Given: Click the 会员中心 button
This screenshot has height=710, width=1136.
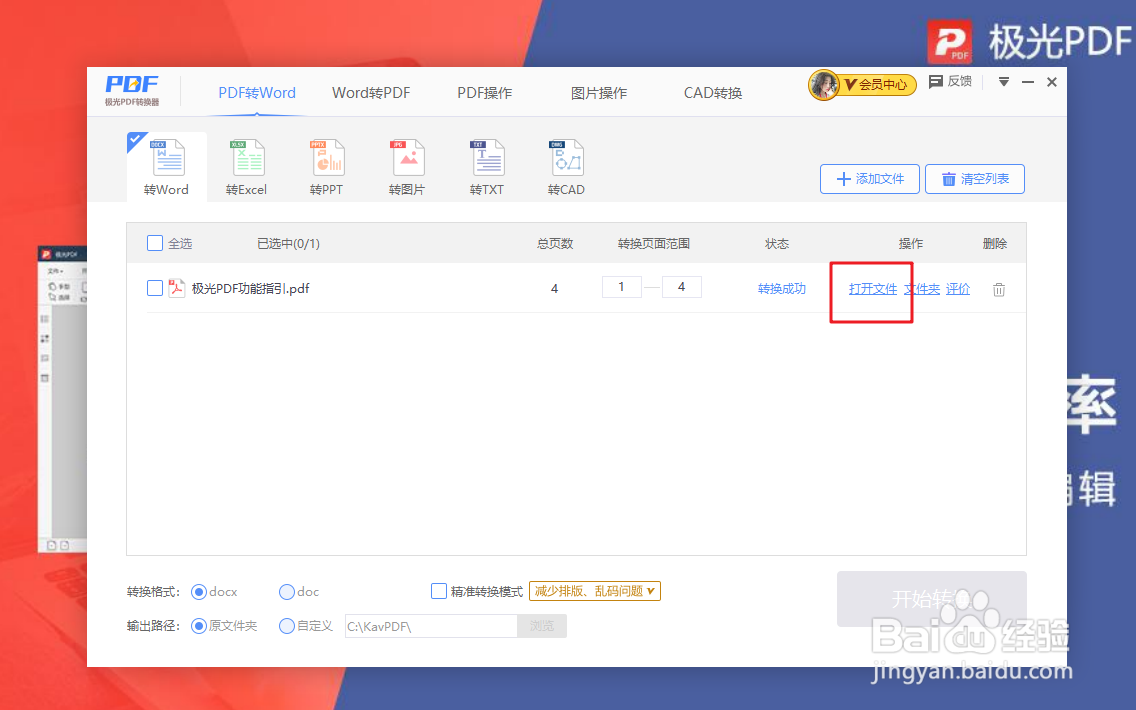Looking at the screenshot, I should [x=877, y=85].
